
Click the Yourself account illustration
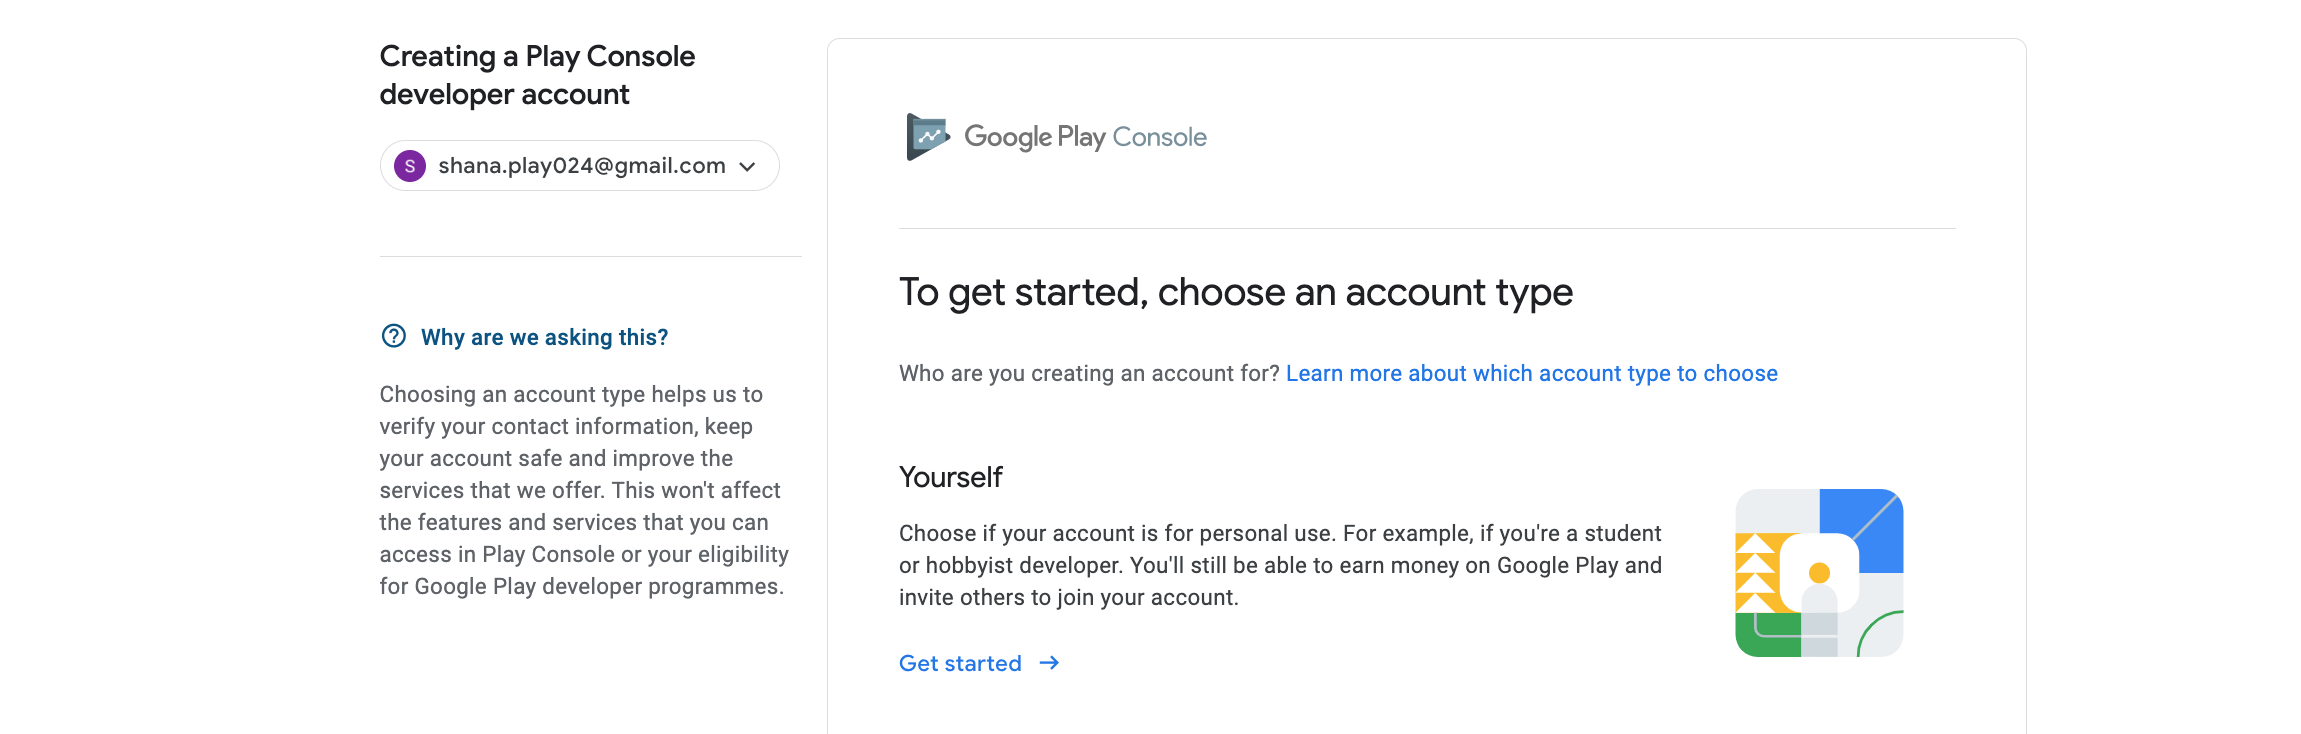1819,573
